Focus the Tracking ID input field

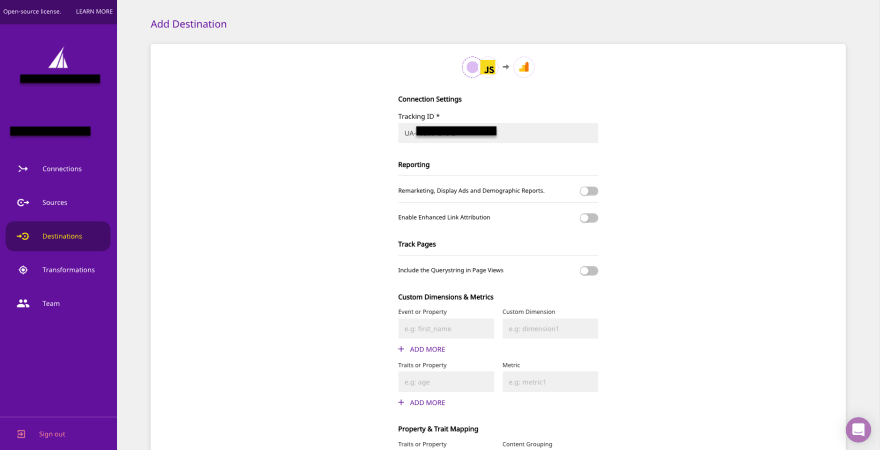[498, 133]
